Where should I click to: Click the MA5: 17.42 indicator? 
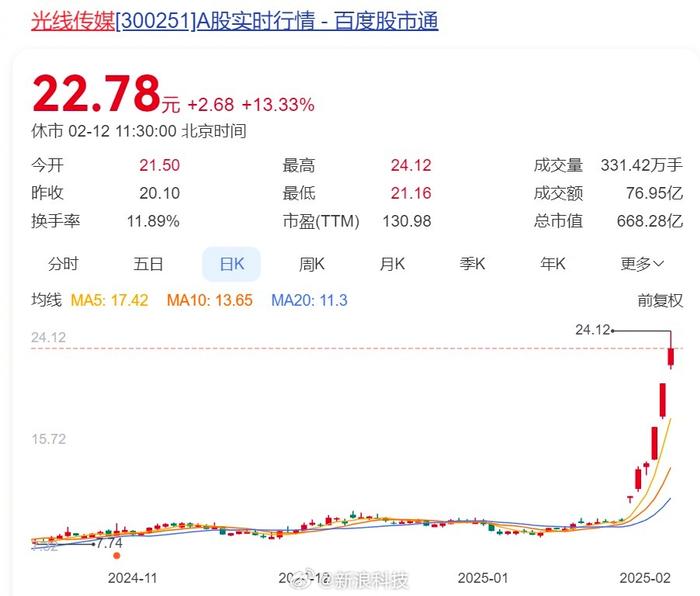point(109,300)
